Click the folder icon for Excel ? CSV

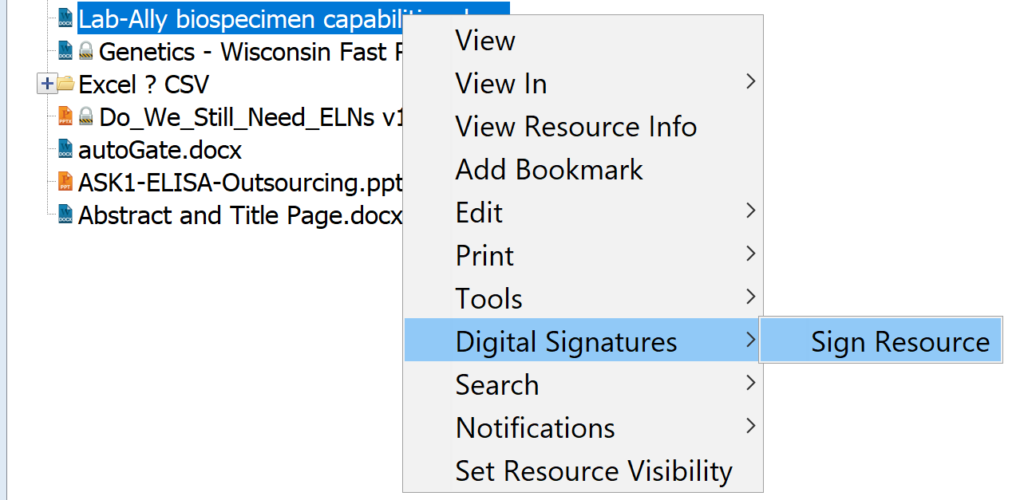pos(66,84)
